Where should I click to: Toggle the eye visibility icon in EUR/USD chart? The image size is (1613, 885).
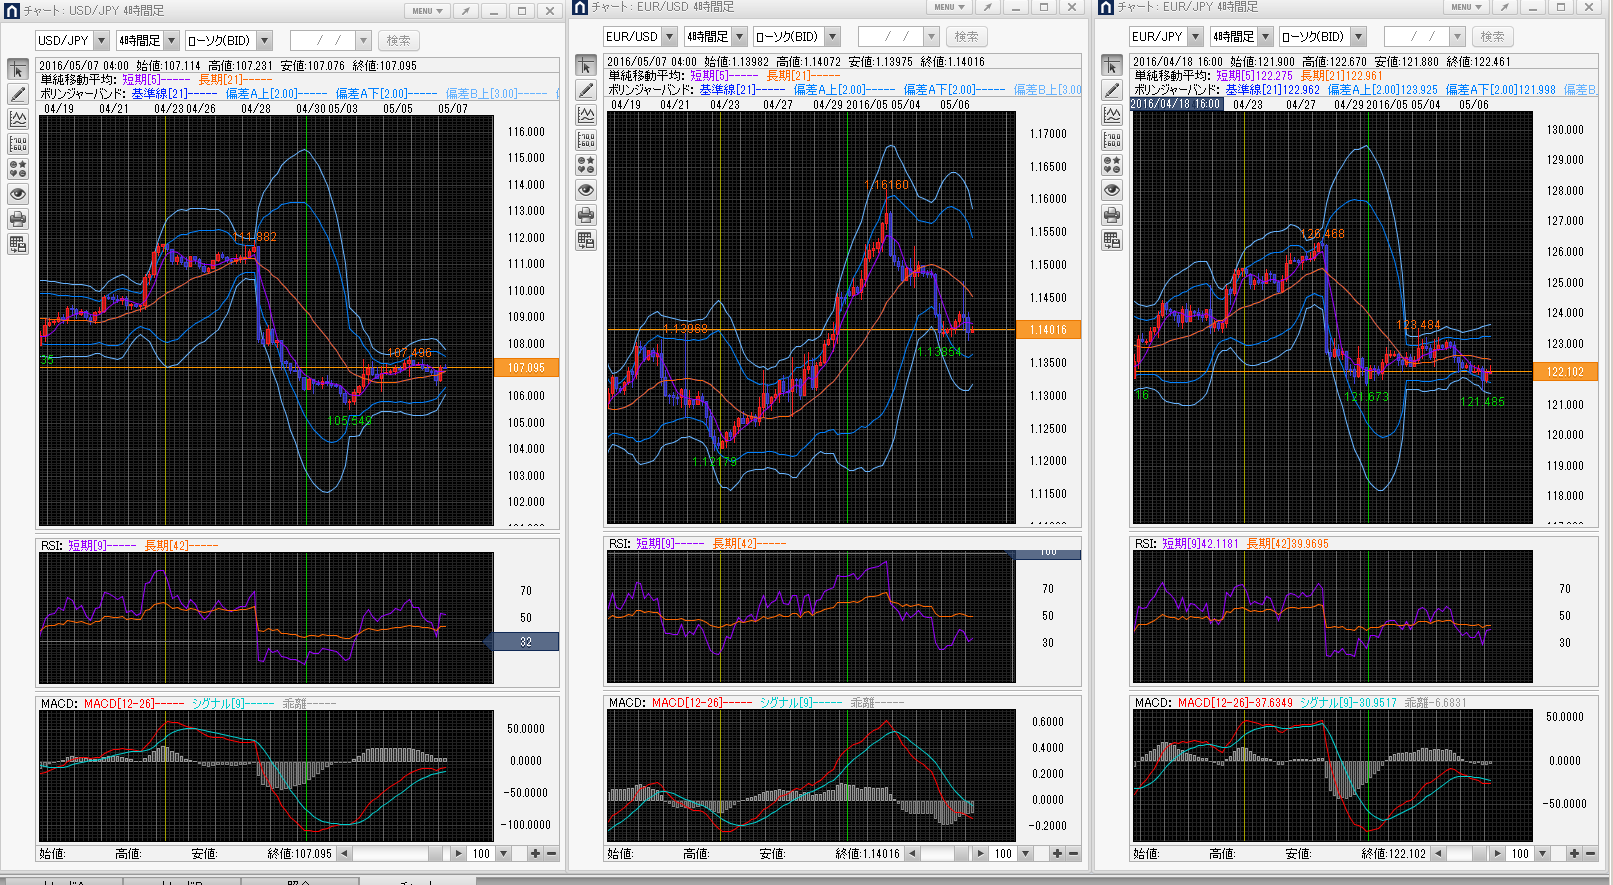point(586,190)
